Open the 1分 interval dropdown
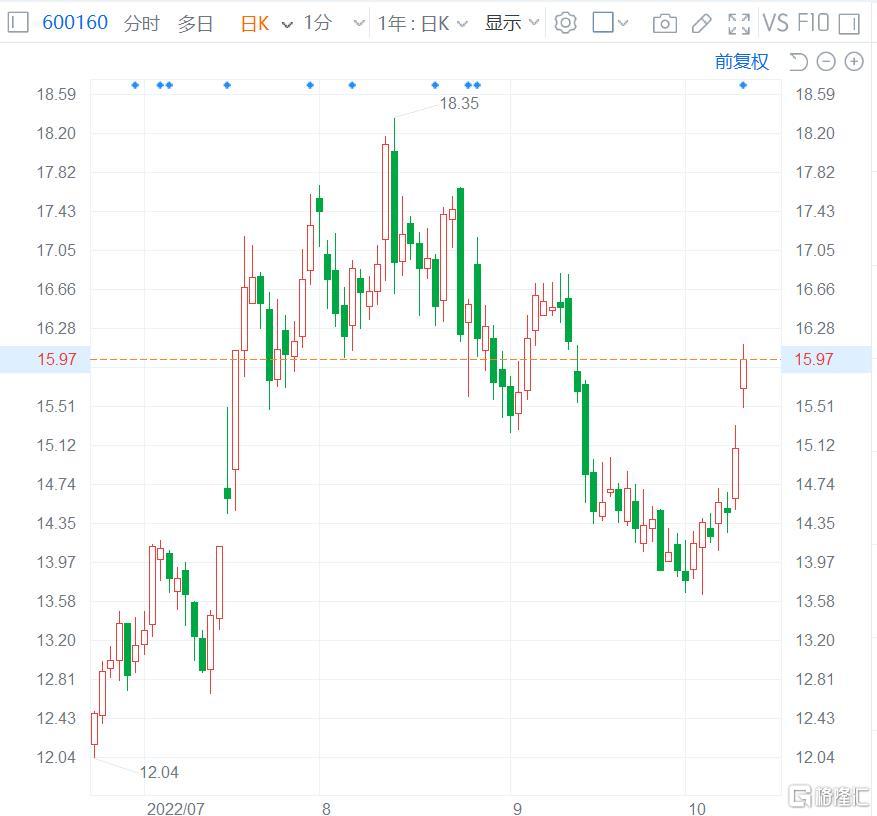 (334, 23)
